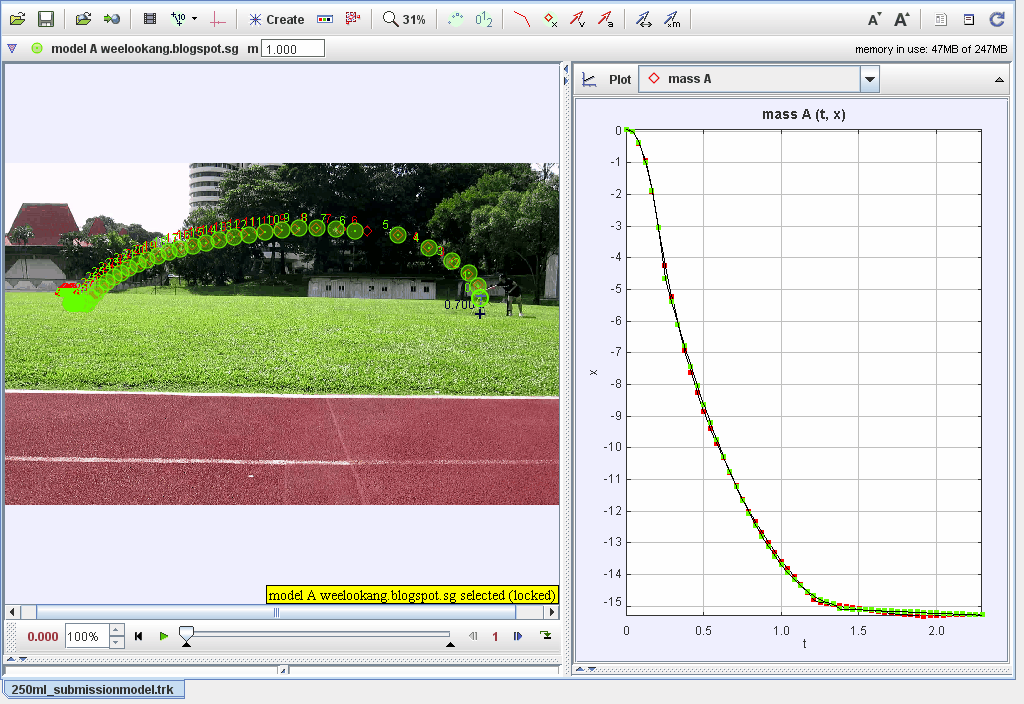Open the notes page icon

point(940,20)
